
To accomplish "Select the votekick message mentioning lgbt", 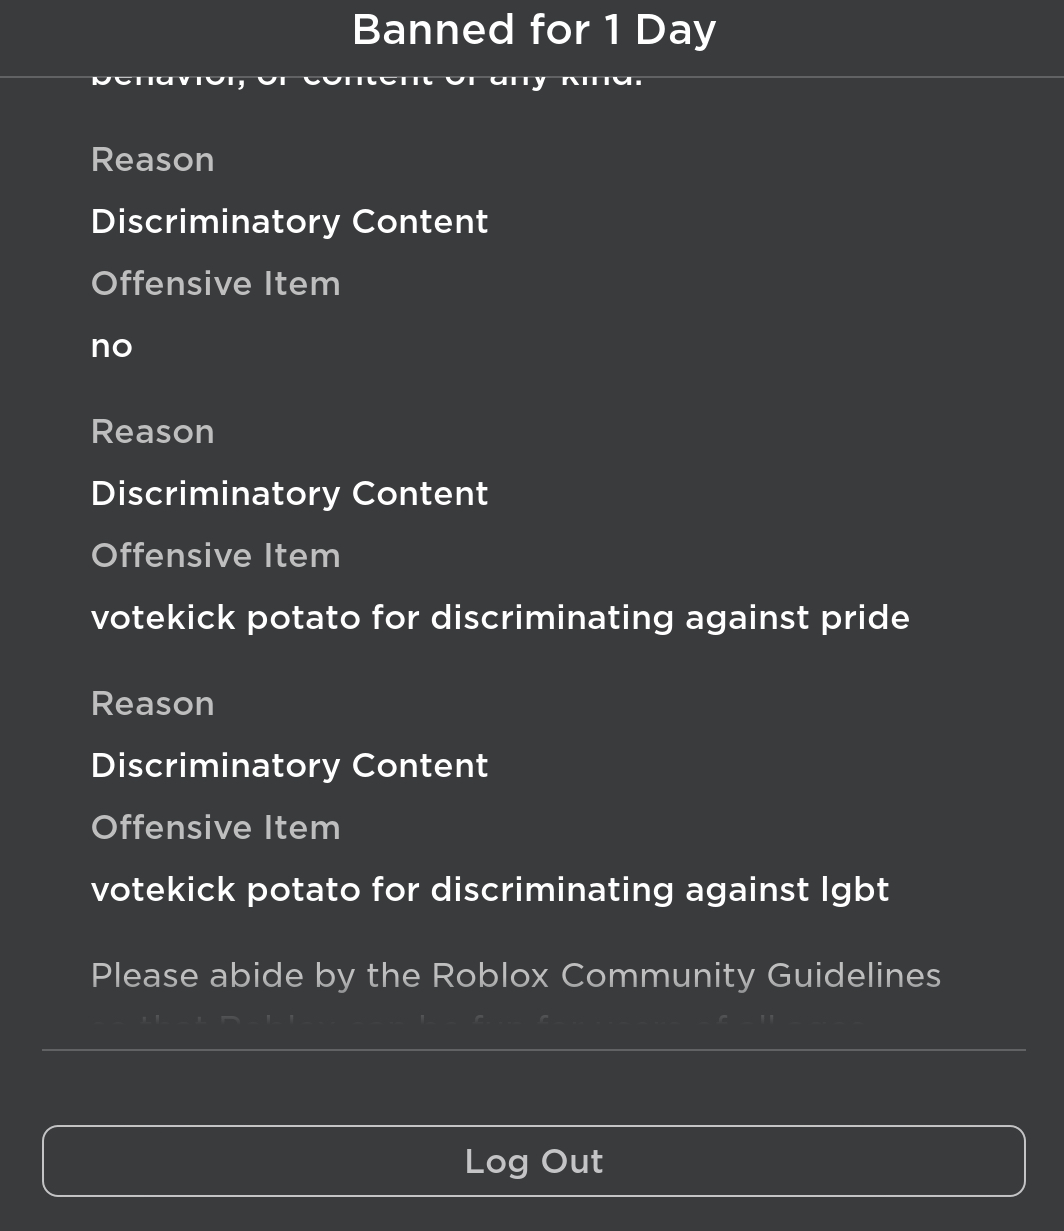I will [x=489, y=890].
